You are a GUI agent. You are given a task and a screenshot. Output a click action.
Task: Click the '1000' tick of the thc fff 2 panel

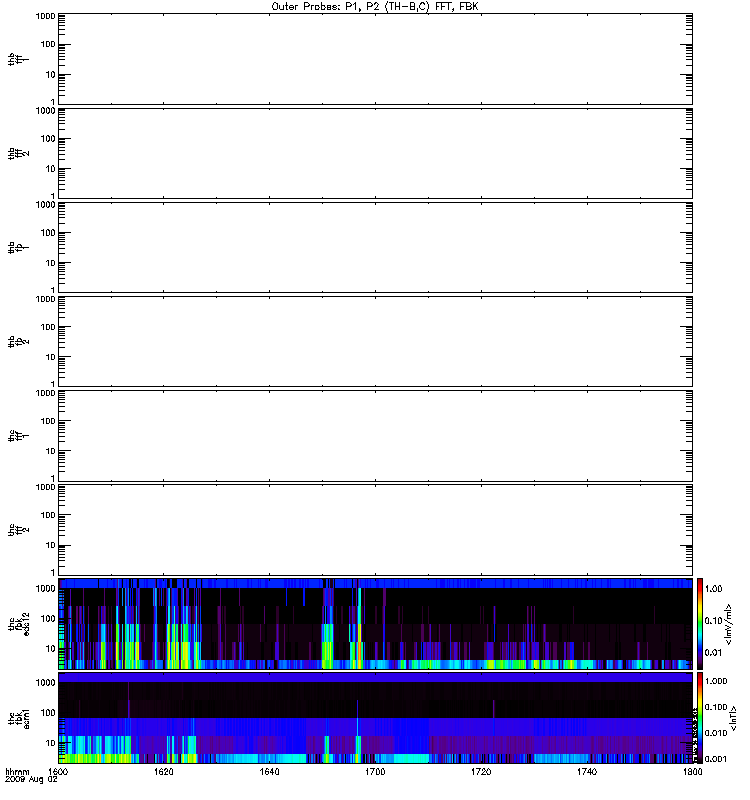point(45,487)
